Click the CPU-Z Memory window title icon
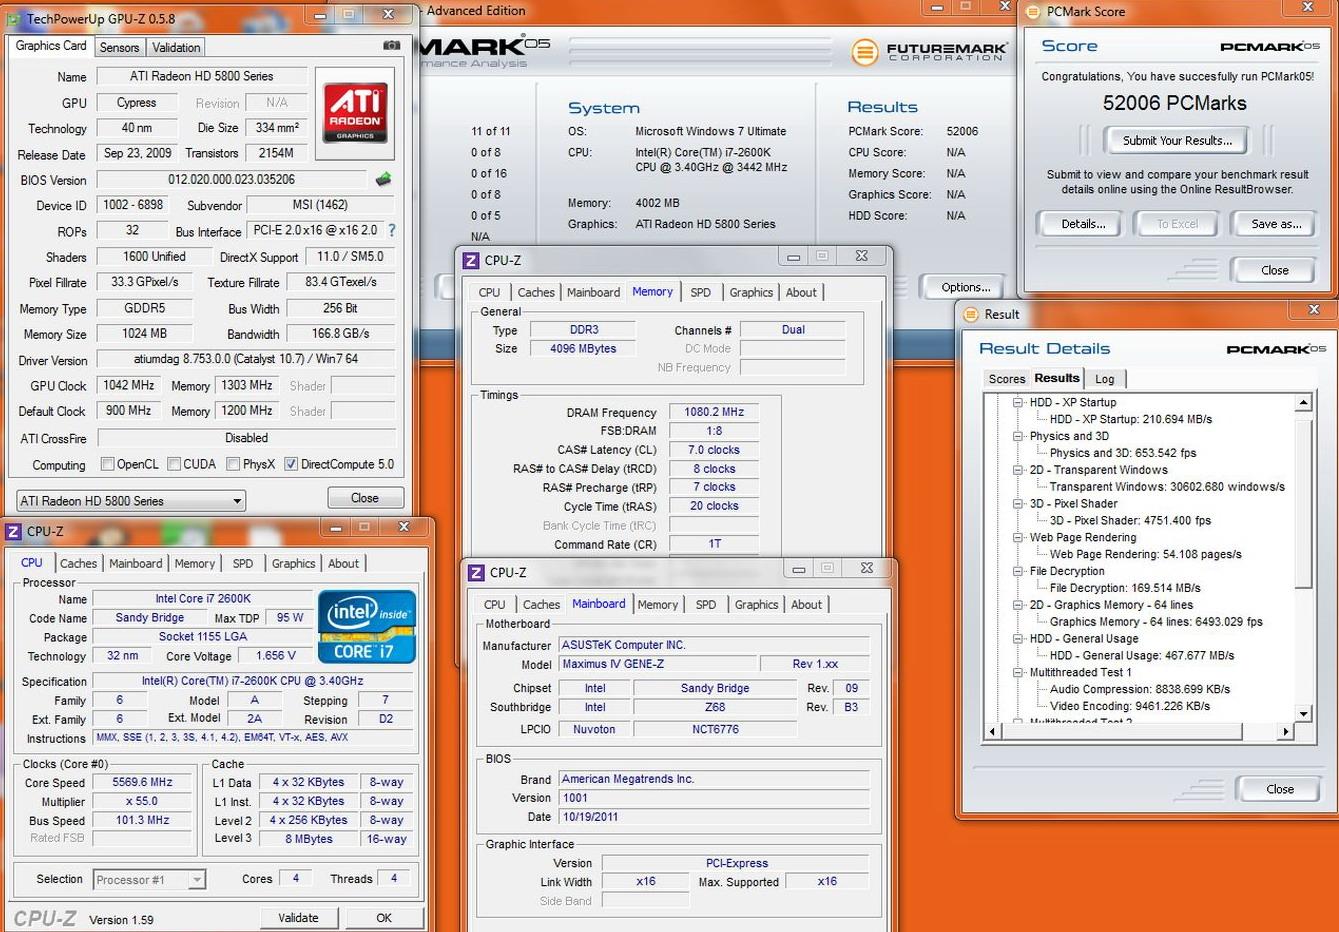1339x932 pixels. 471,260
